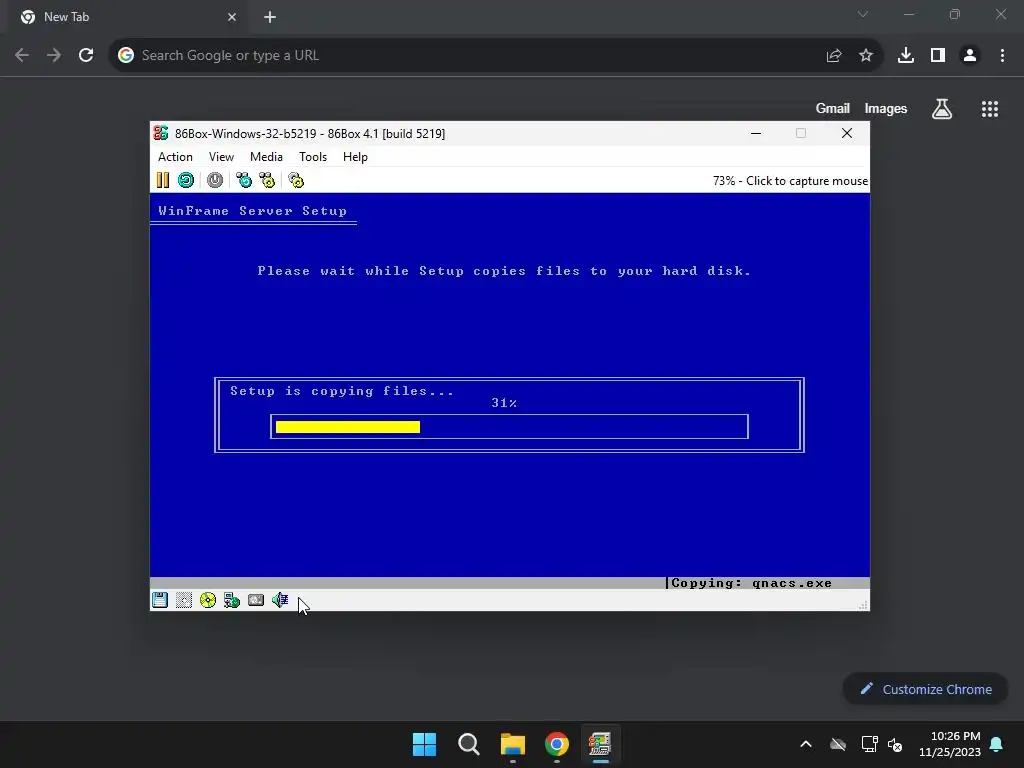Open the notification bell in taskbar

(997, 744)
